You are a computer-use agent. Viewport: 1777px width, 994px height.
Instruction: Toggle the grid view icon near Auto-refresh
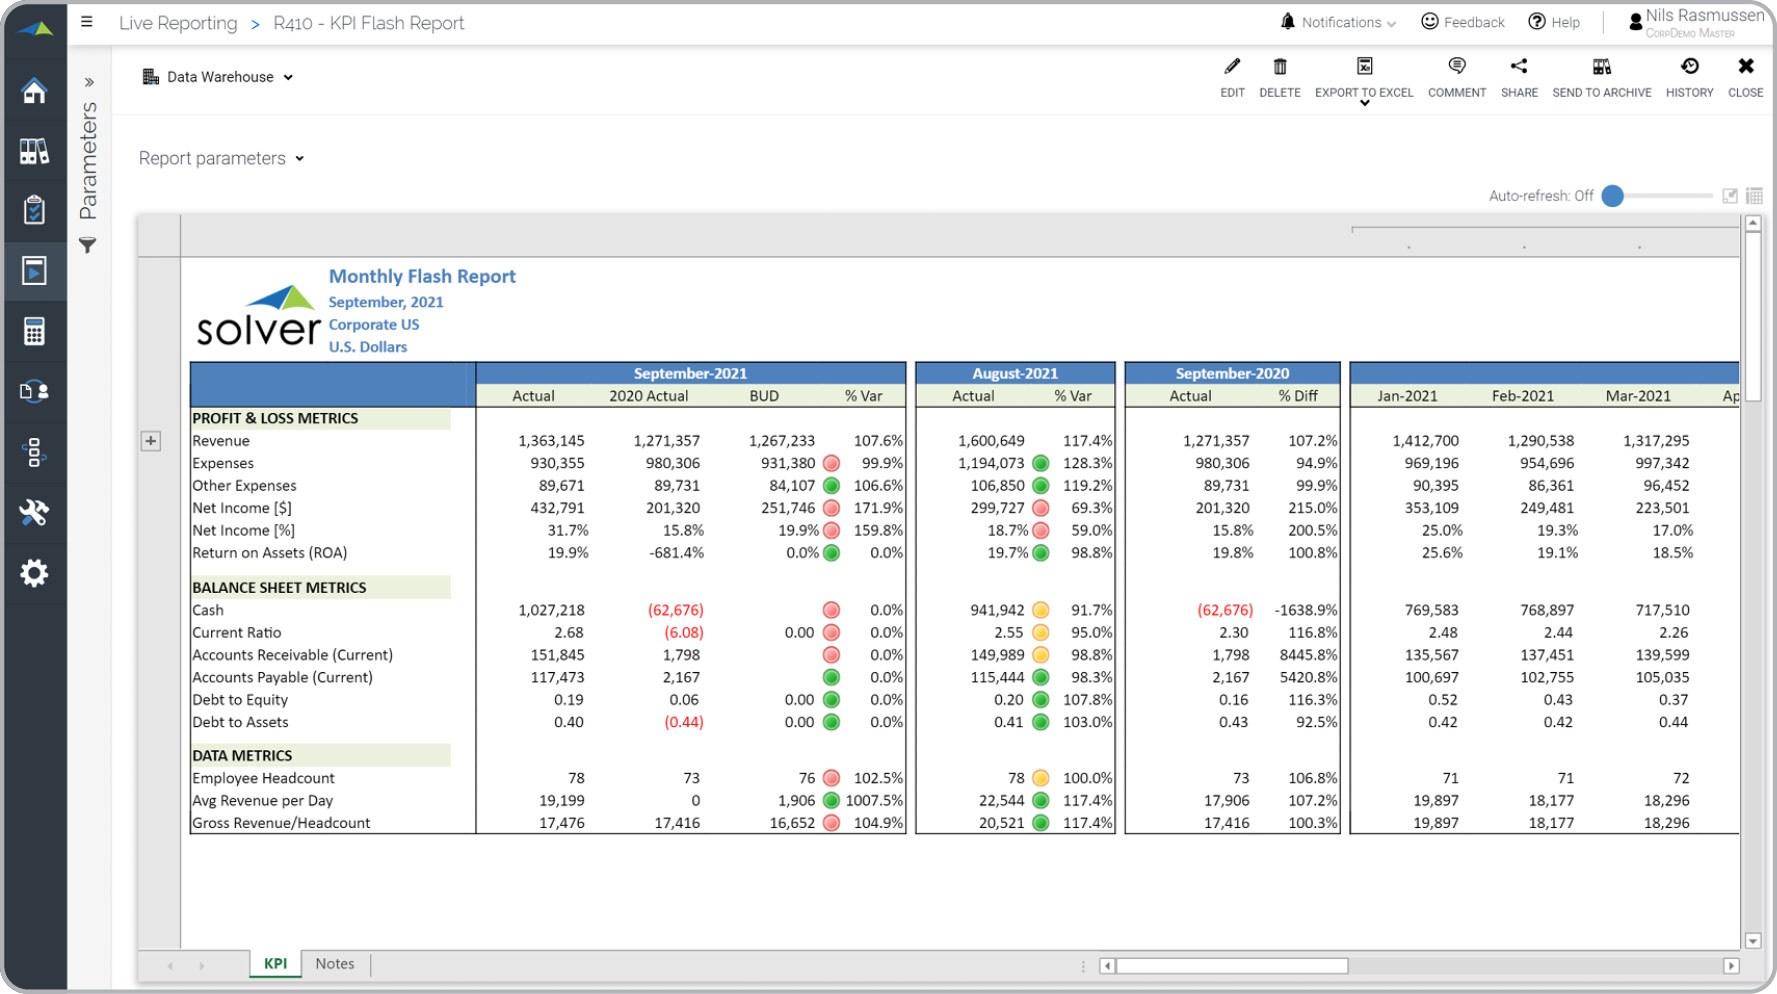click(1754, 196)
